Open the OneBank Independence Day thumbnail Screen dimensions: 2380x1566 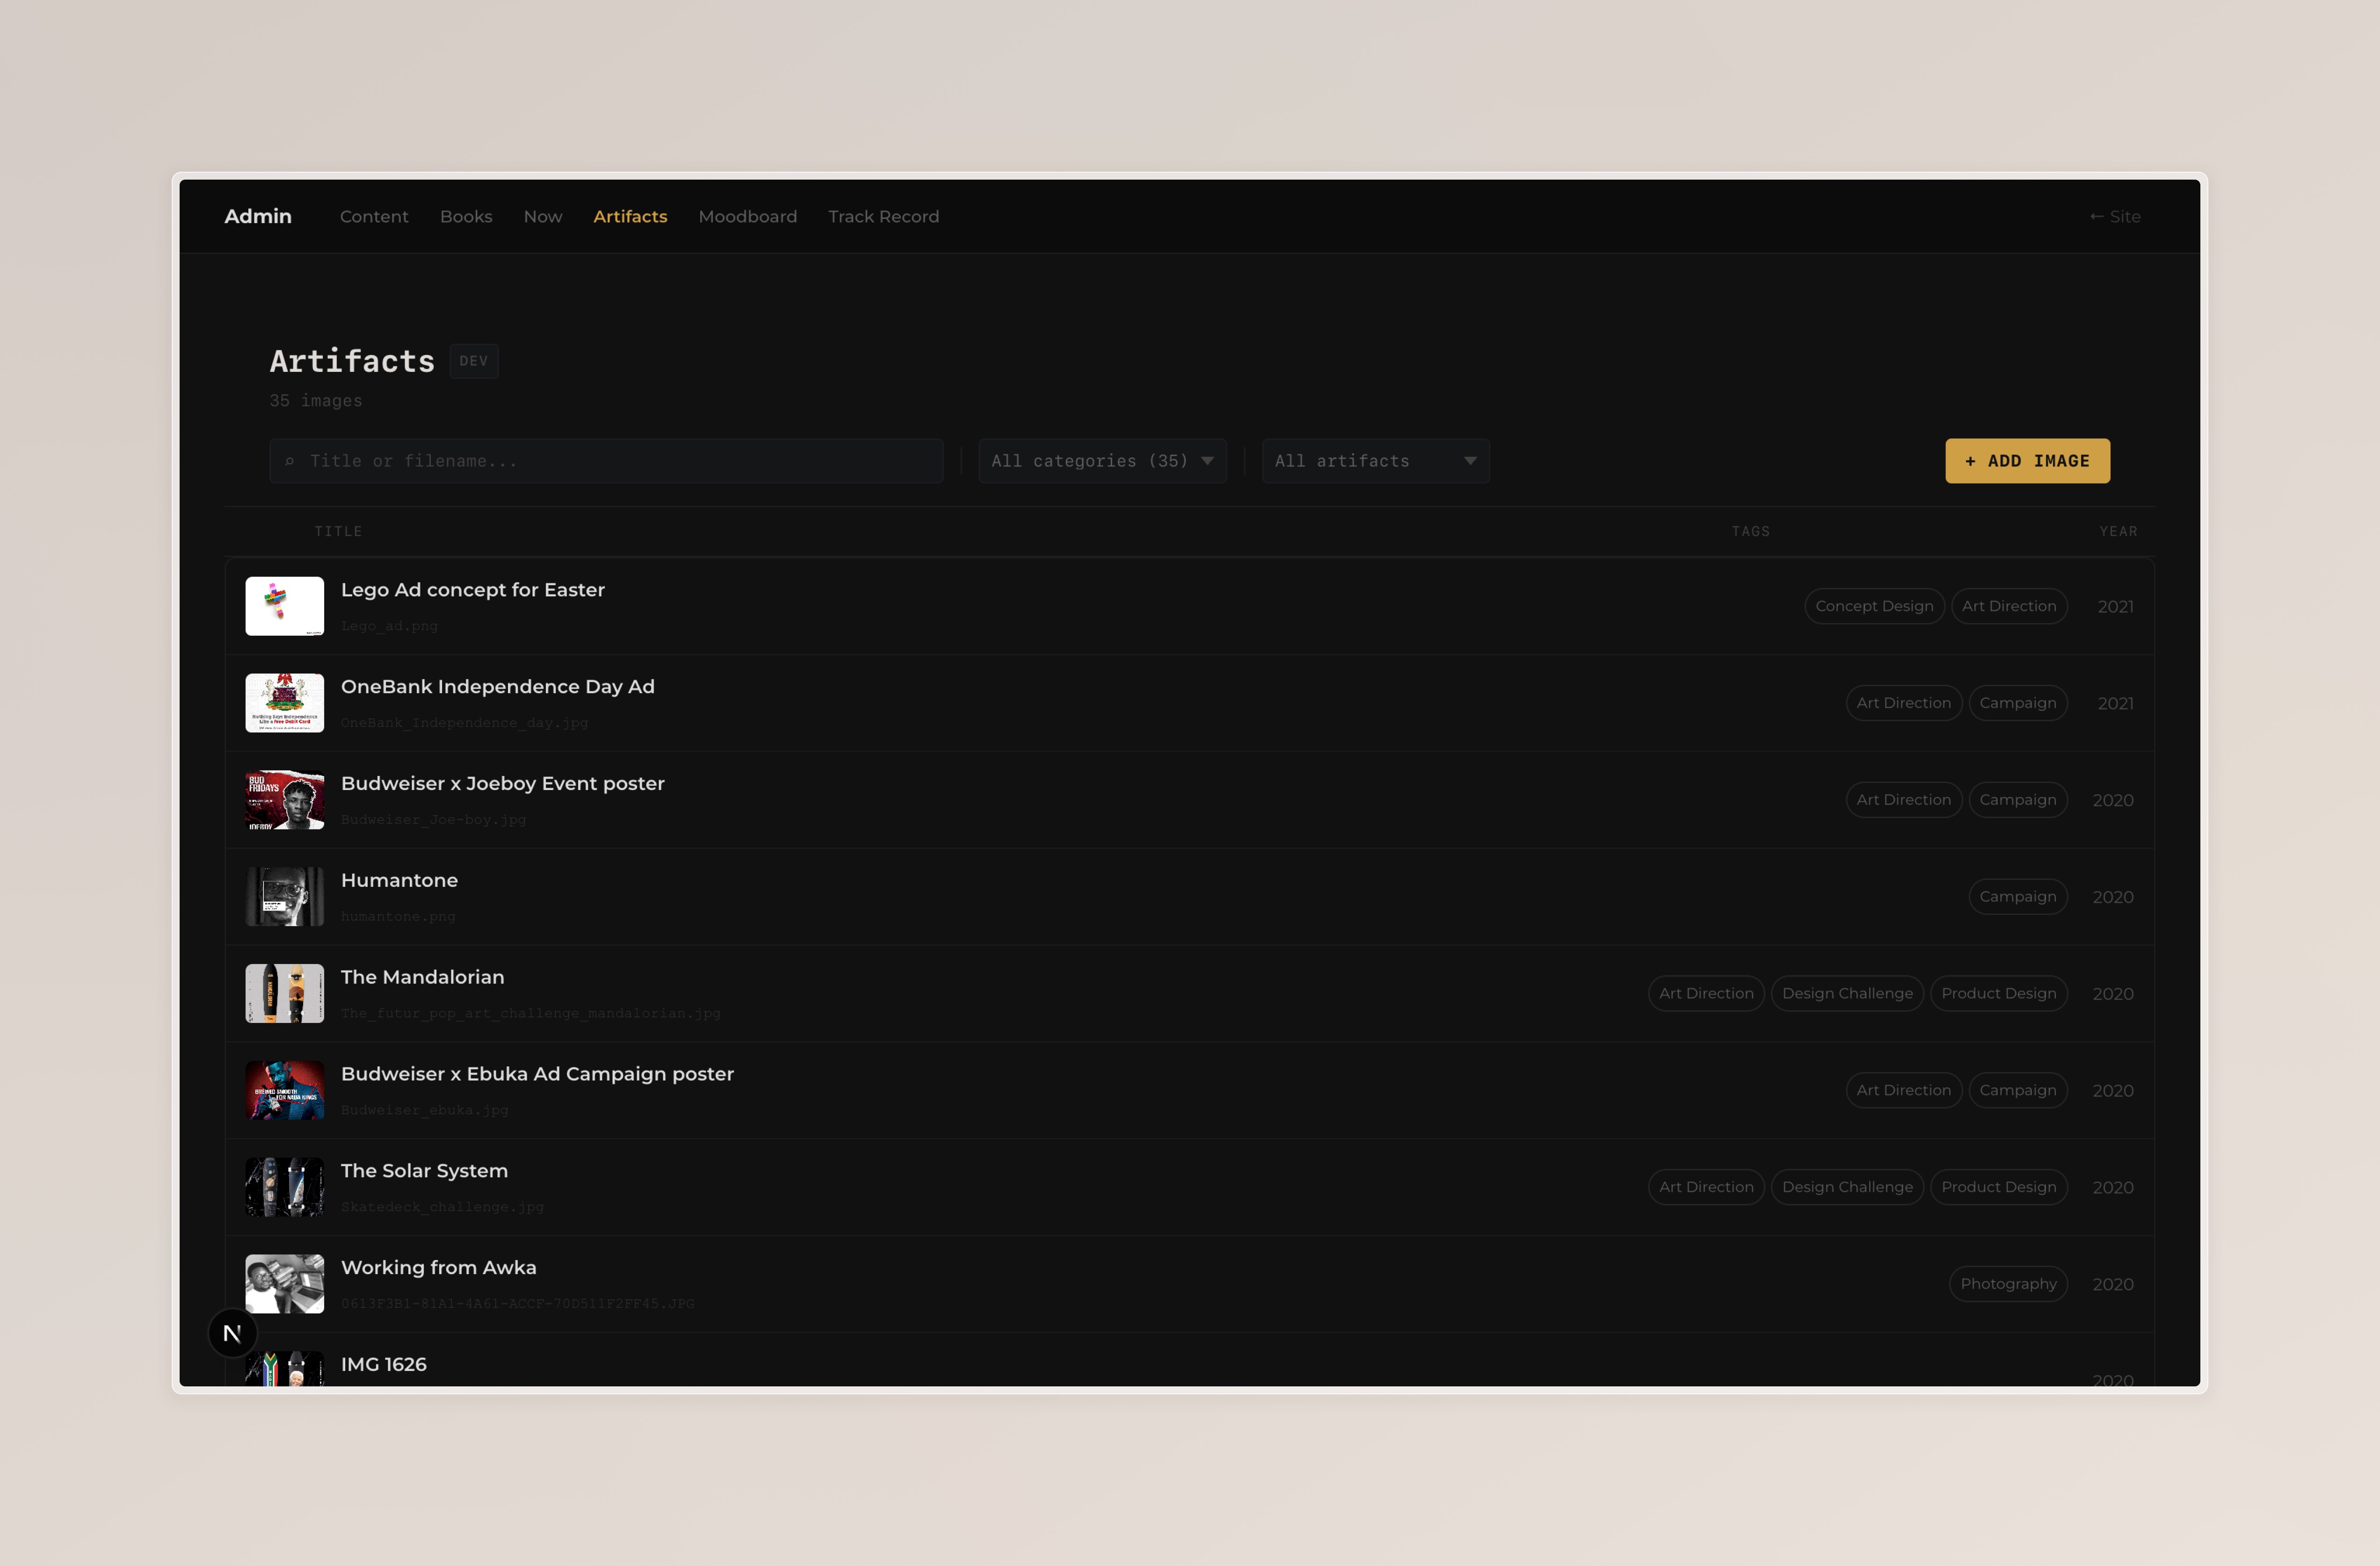[284, 703]
